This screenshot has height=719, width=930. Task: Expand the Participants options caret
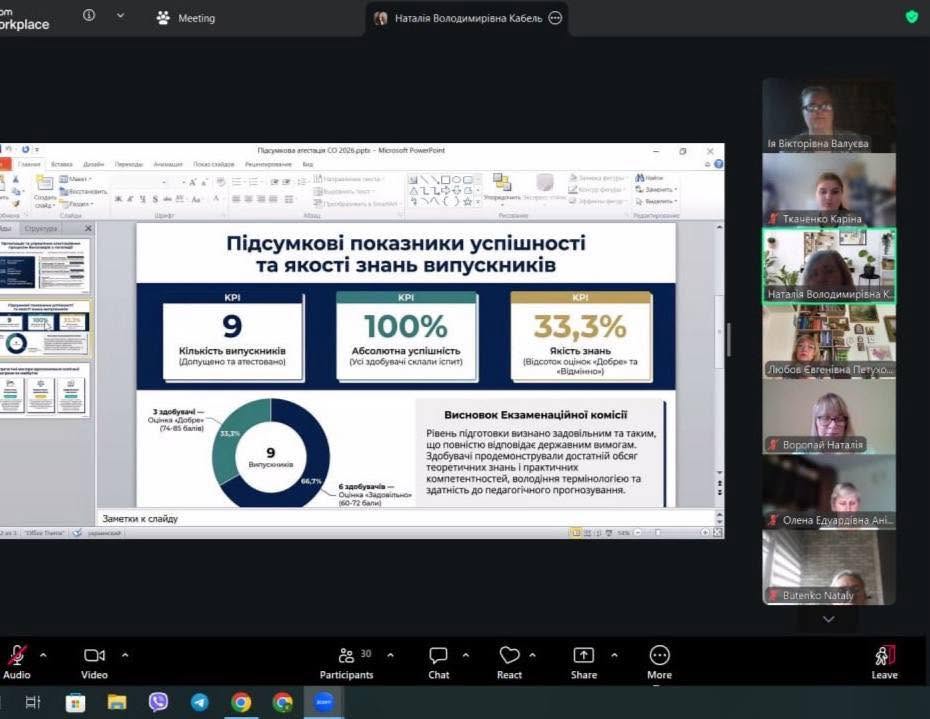(390, 656)
